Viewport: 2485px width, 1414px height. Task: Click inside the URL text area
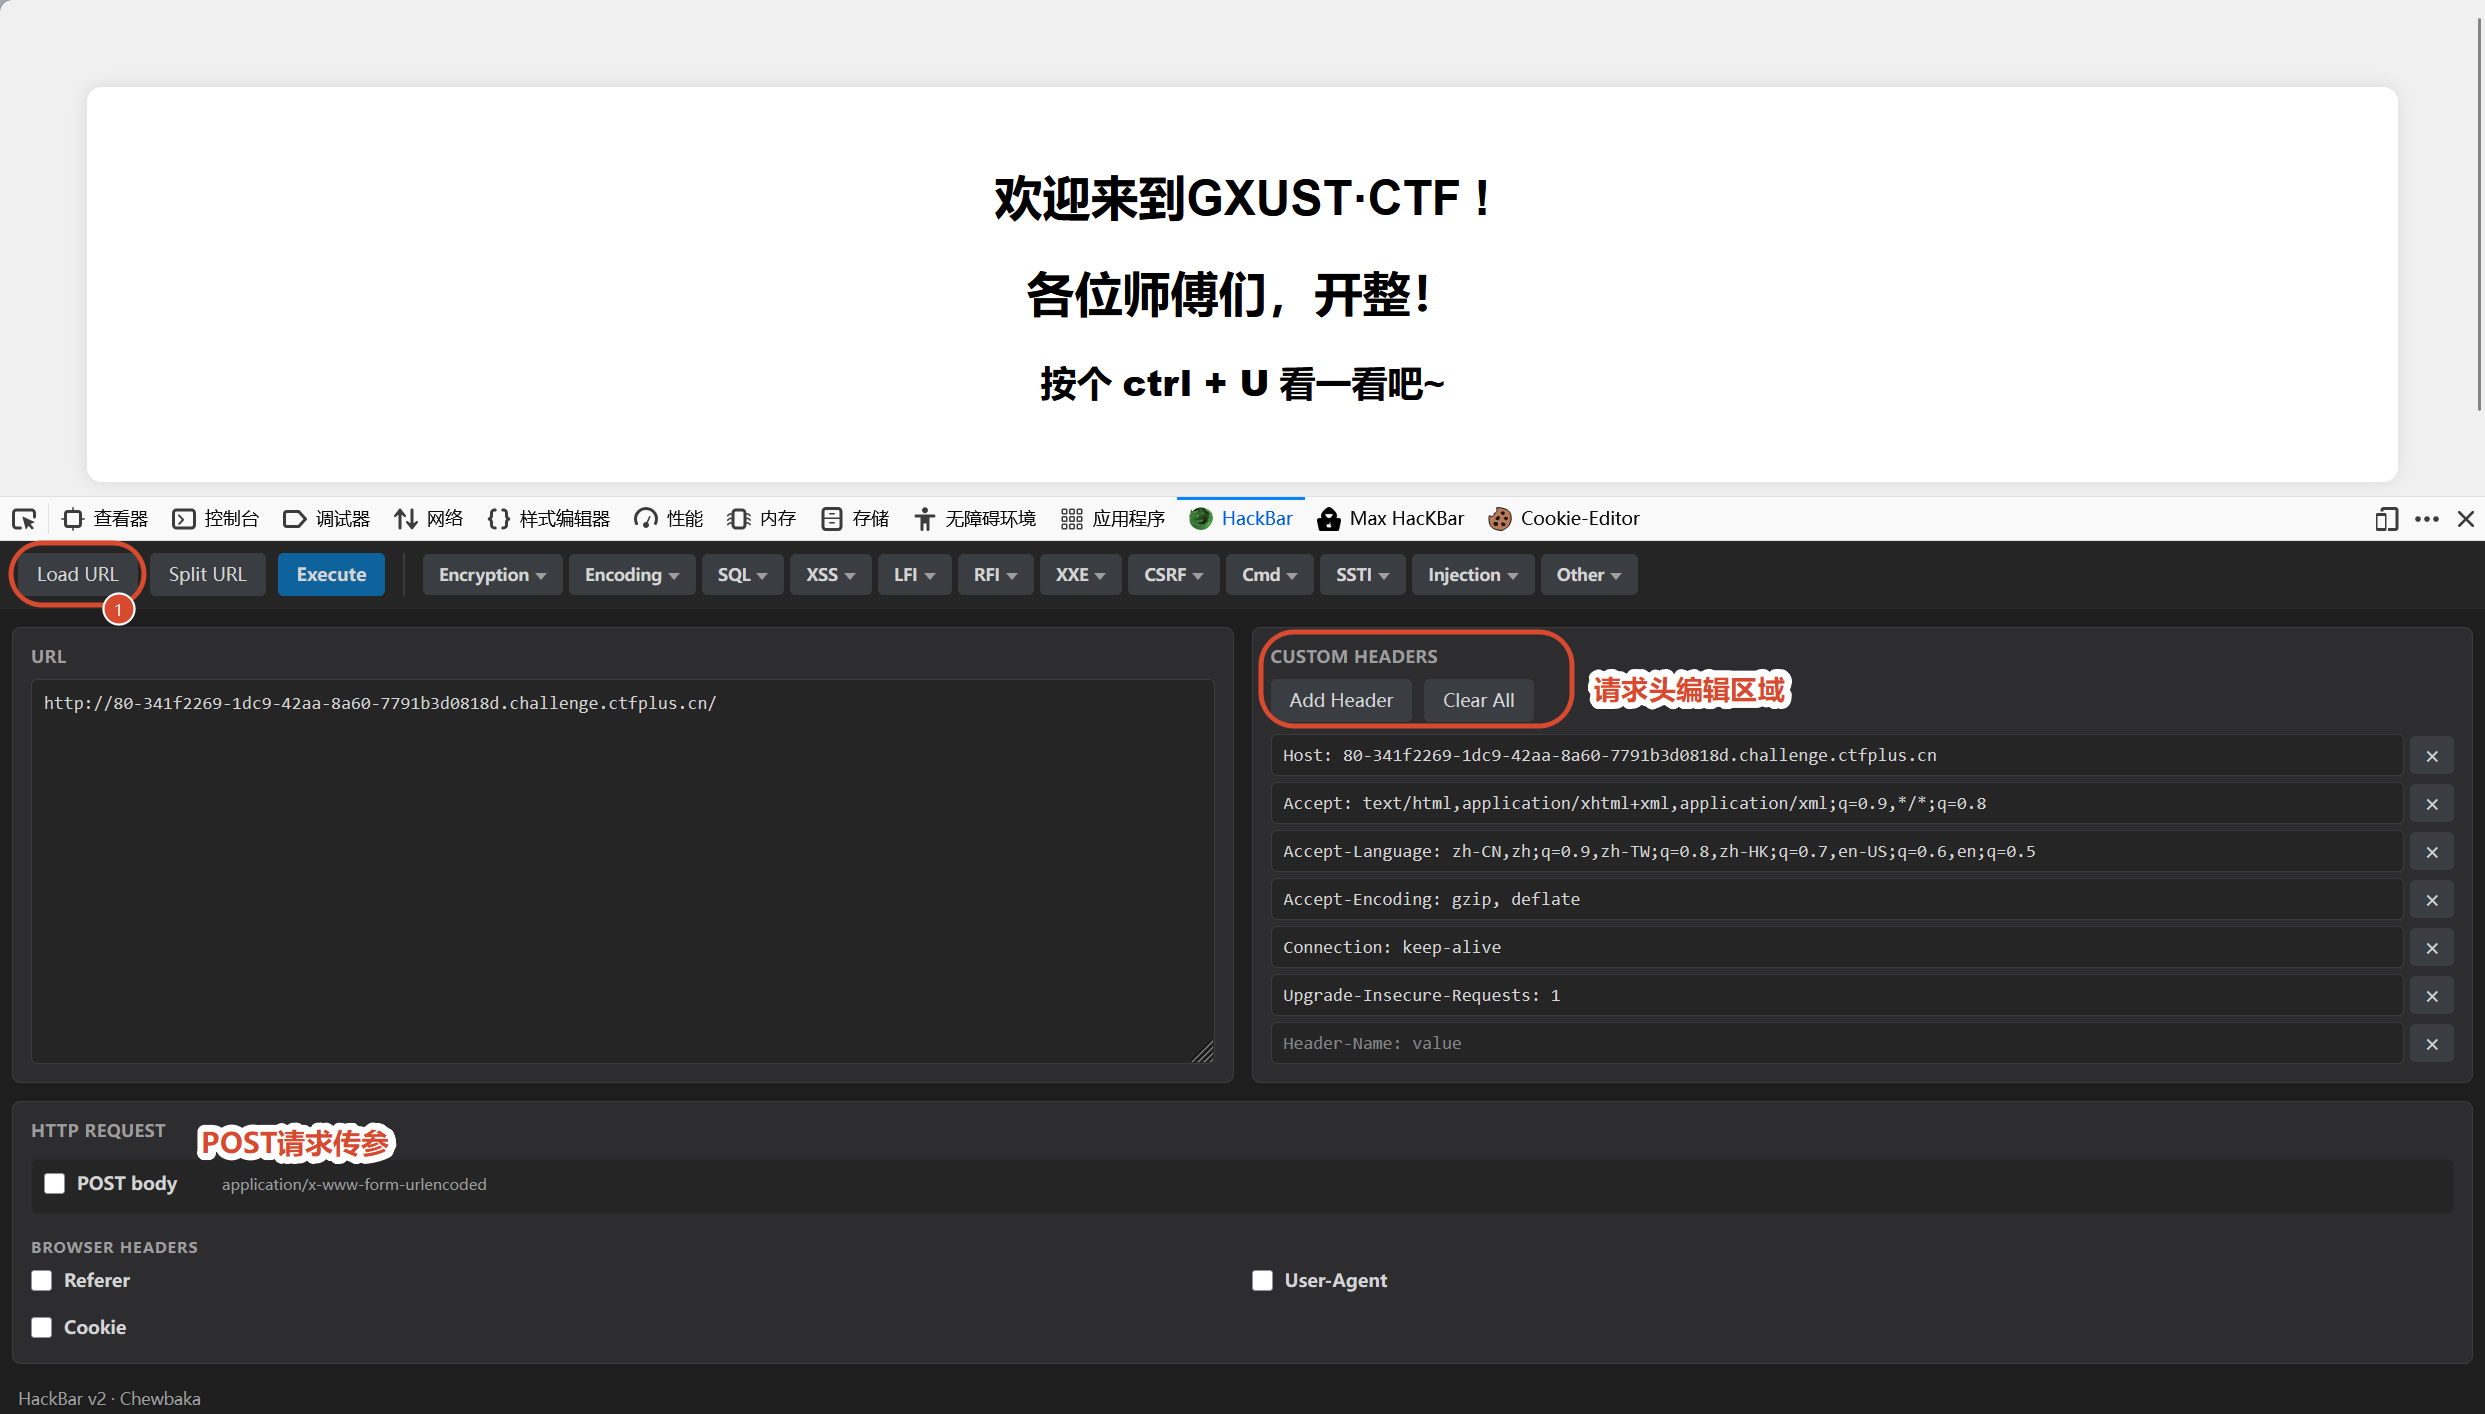tap(622, 871)
